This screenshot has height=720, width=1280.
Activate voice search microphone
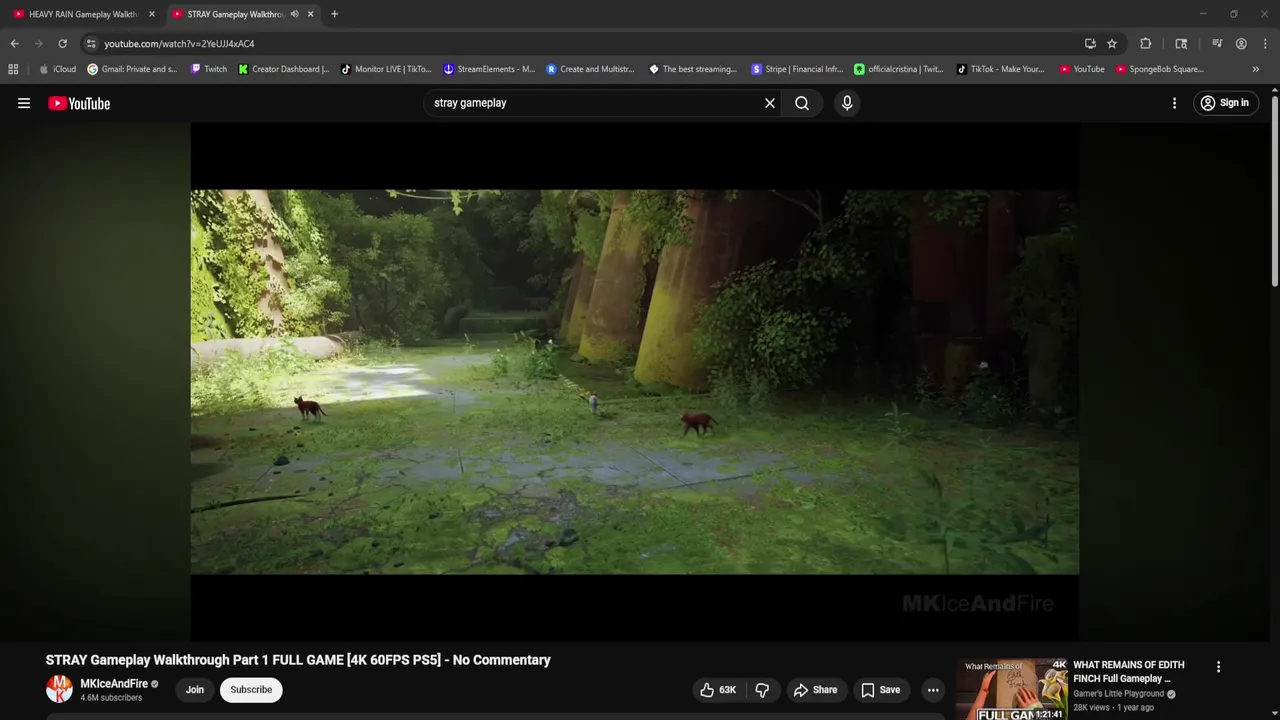847,103
